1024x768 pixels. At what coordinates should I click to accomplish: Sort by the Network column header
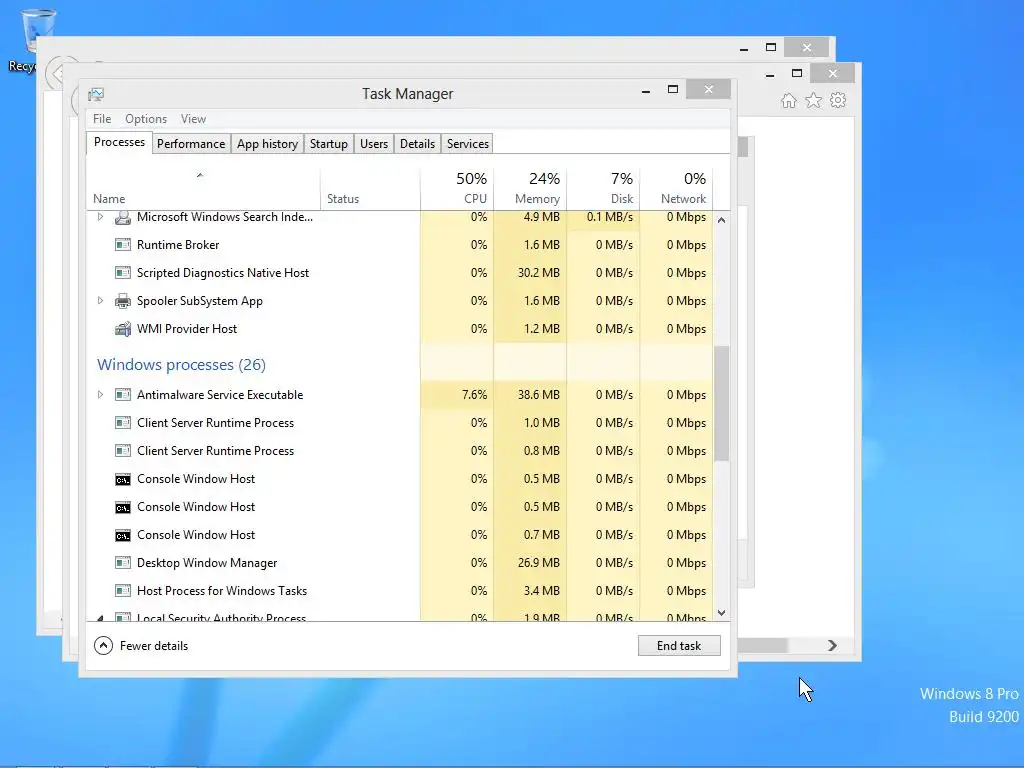tap(677, 189)
